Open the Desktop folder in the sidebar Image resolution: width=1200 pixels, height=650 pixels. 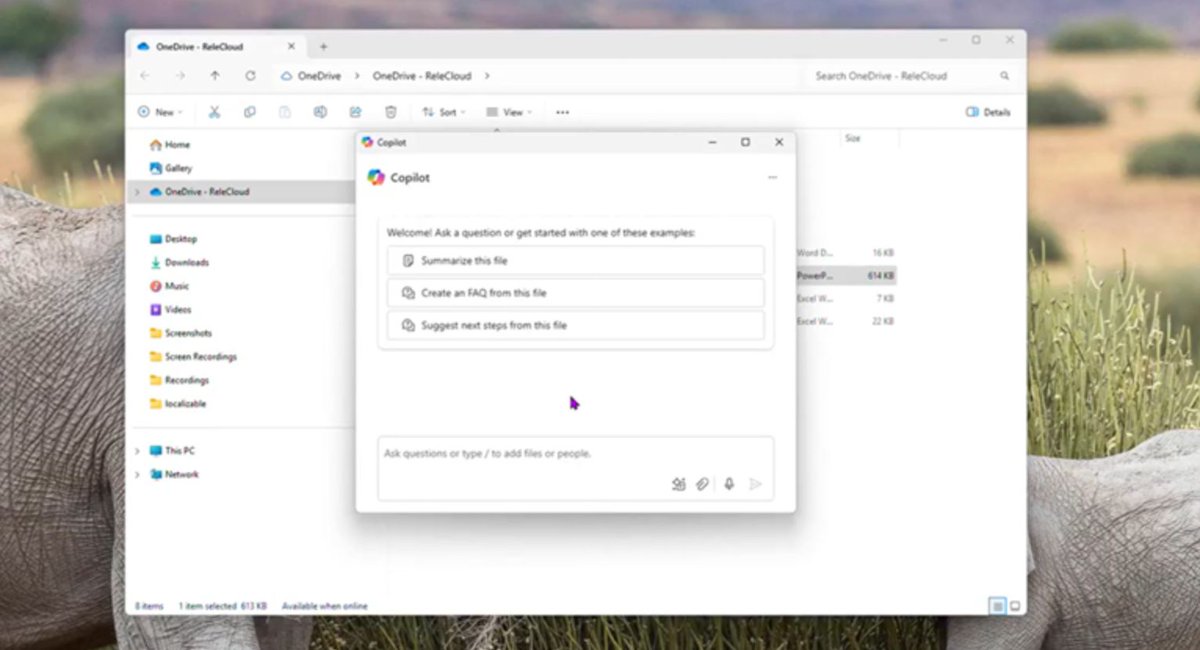[173, 239]
